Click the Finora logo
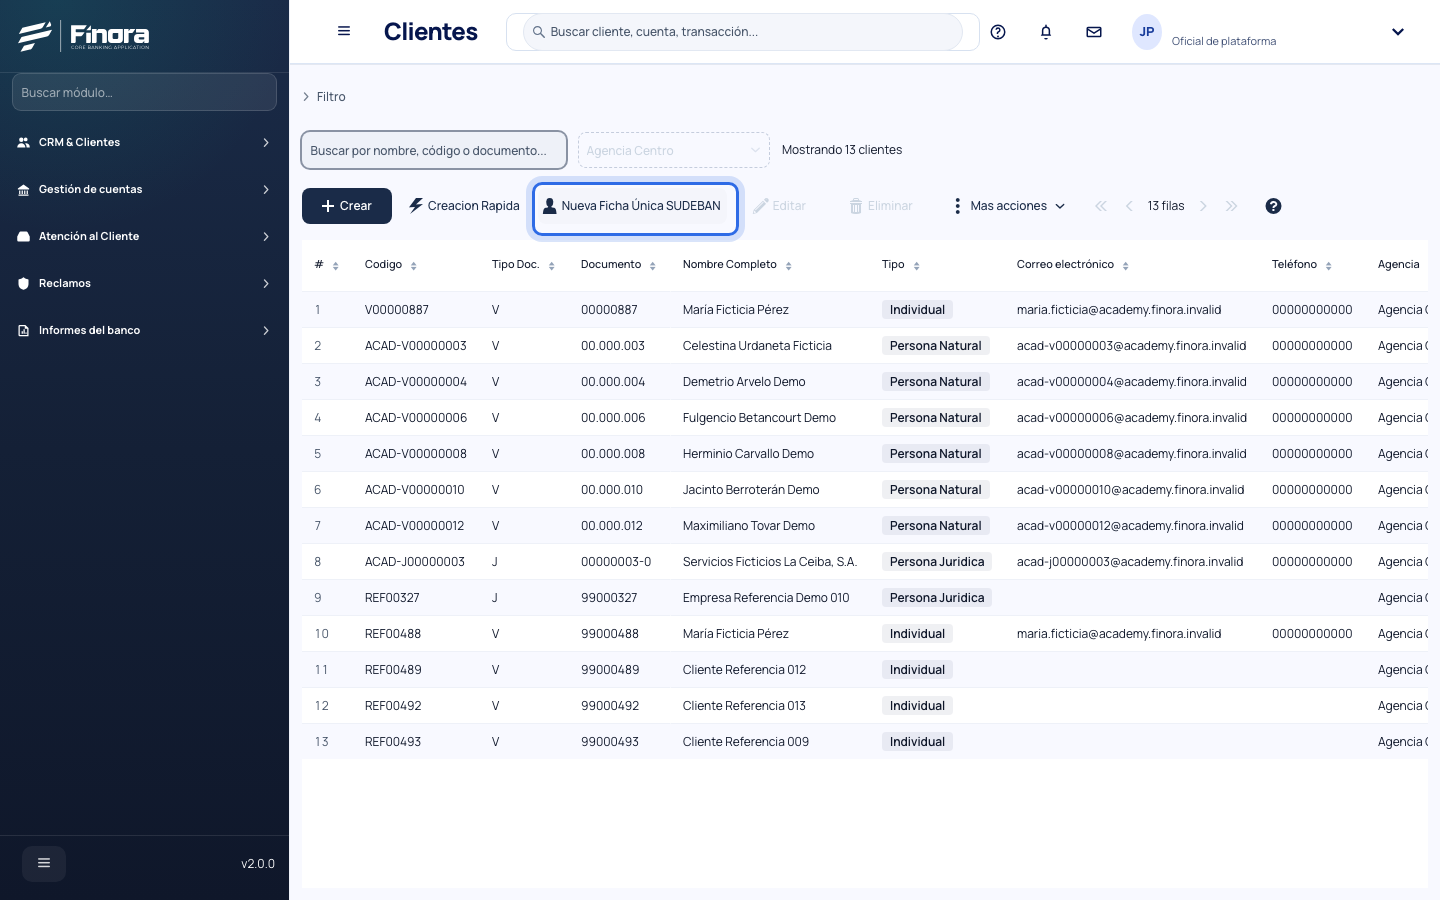The image size is (1440, 900). [x=84, y=36]
